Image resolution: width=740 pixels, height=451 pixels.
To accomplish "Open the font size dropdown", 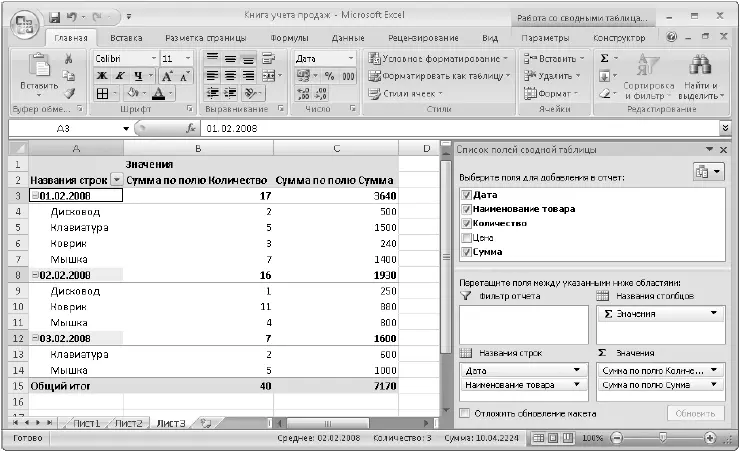I will [x=188, y=58].
